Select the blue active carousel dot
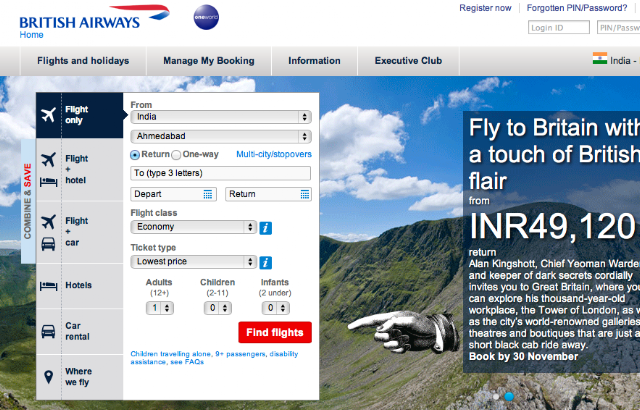The image size is (640, 410). pos(509,396)
